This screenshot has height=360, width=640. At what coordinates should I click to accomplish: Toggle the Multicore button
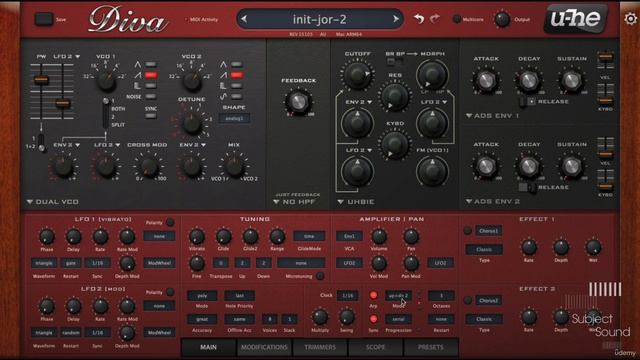click(x=457, y=19)
